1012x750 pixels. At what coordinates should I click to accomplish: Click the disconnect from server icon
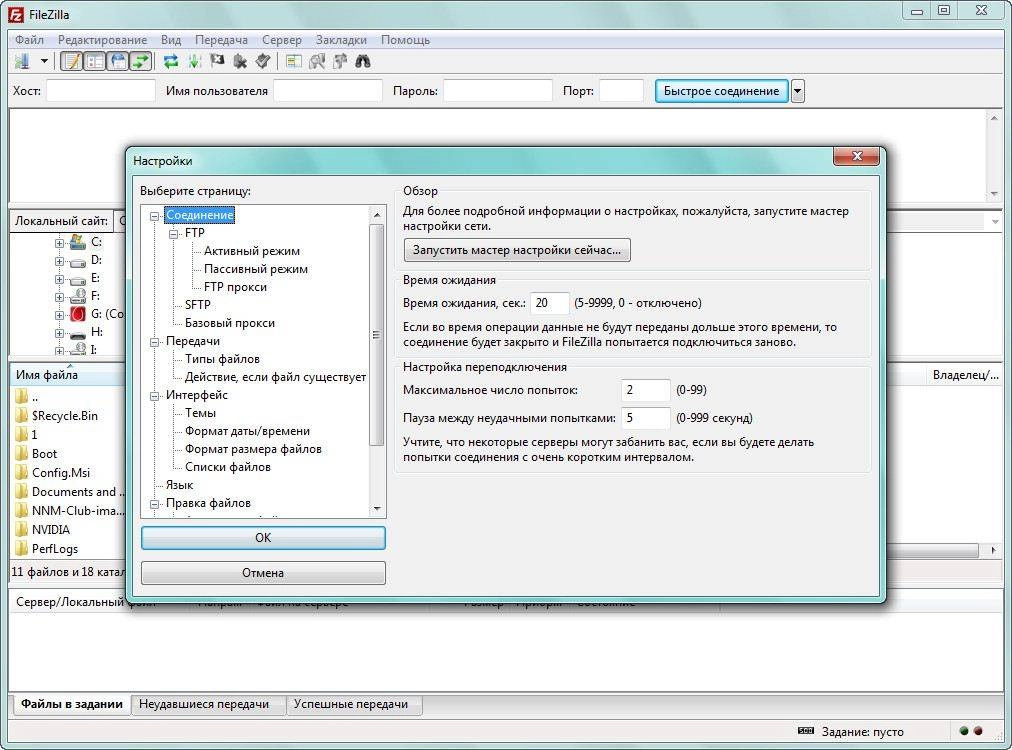[x=240, y=61]
